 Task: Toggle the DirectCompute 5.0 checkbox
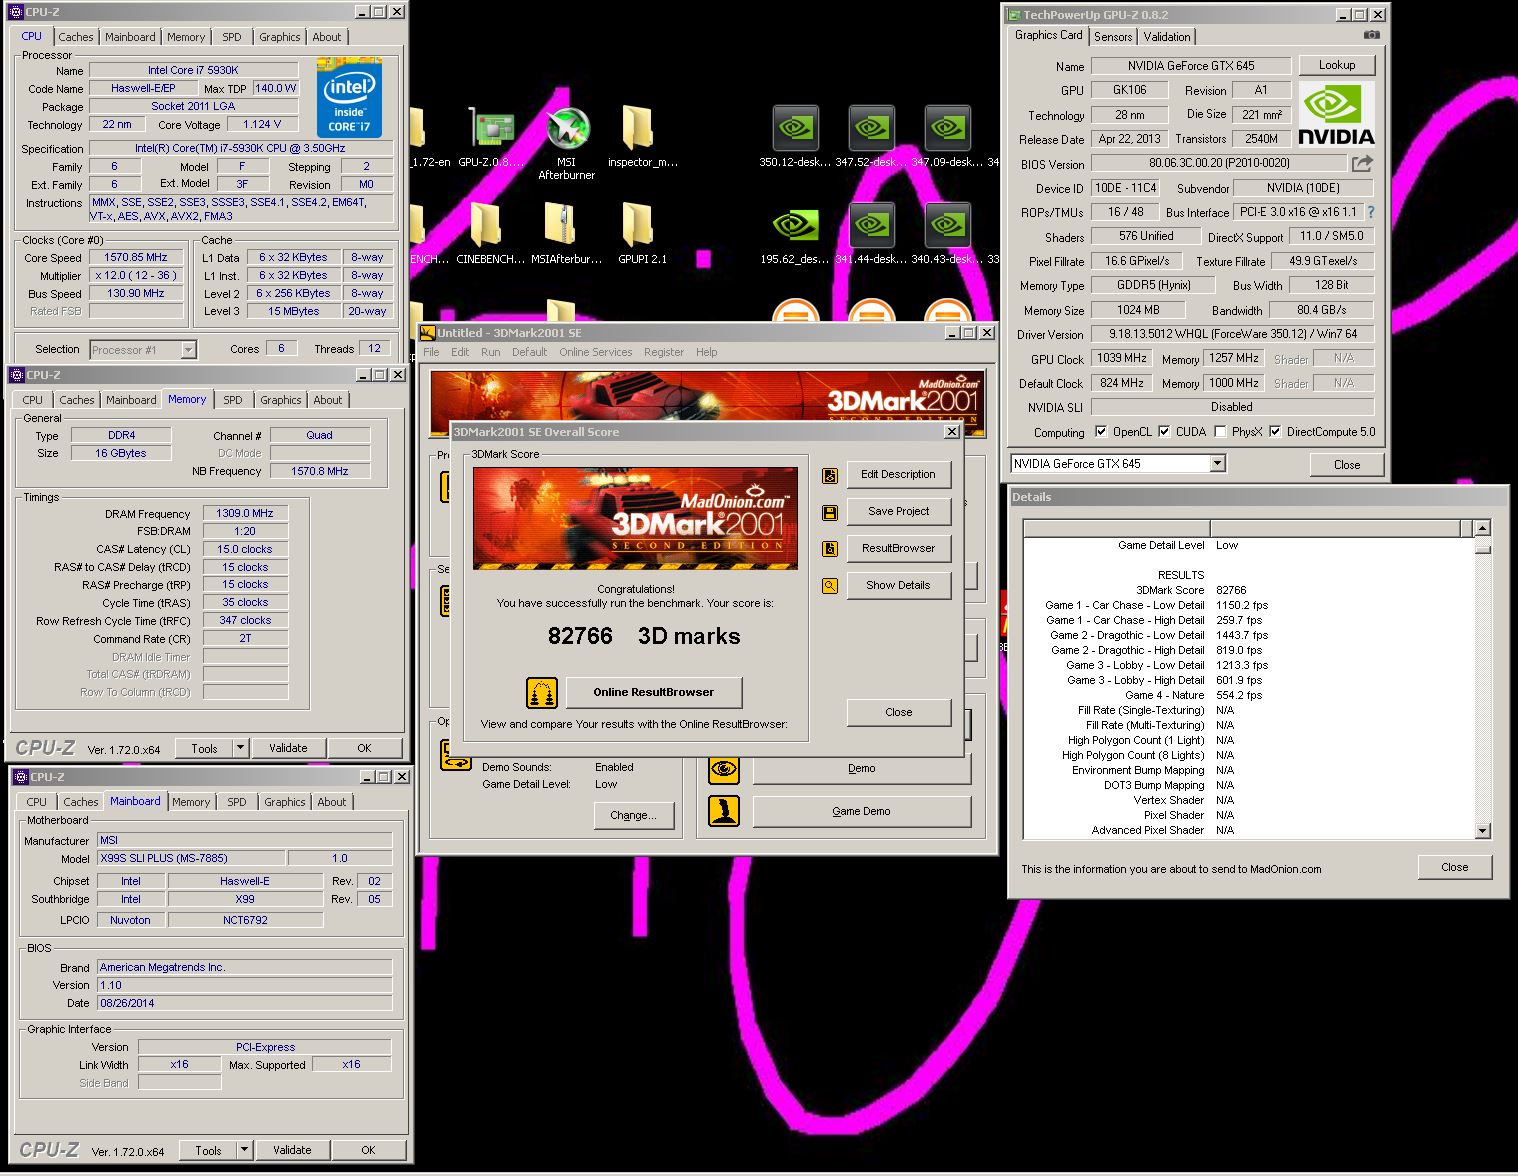(1275, 432)
